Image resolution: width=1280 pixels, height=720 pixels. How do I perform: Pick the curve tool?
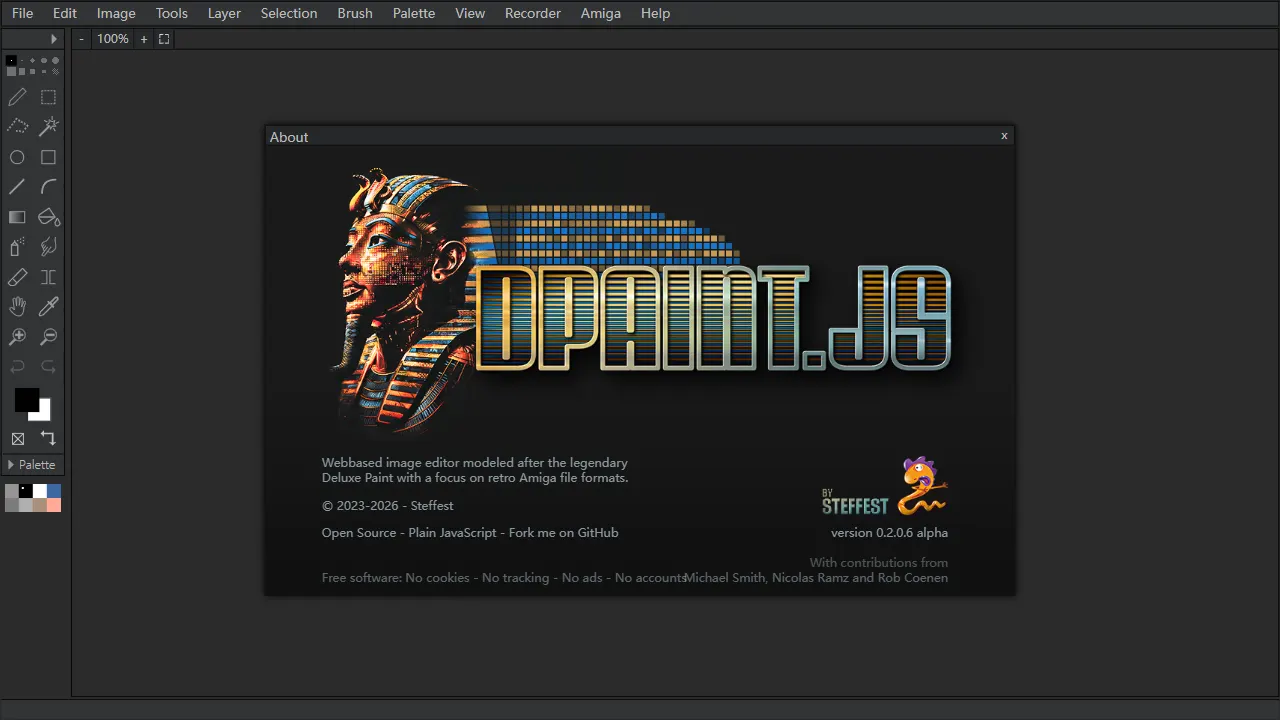pyautogui.click(x=48, y=187)
